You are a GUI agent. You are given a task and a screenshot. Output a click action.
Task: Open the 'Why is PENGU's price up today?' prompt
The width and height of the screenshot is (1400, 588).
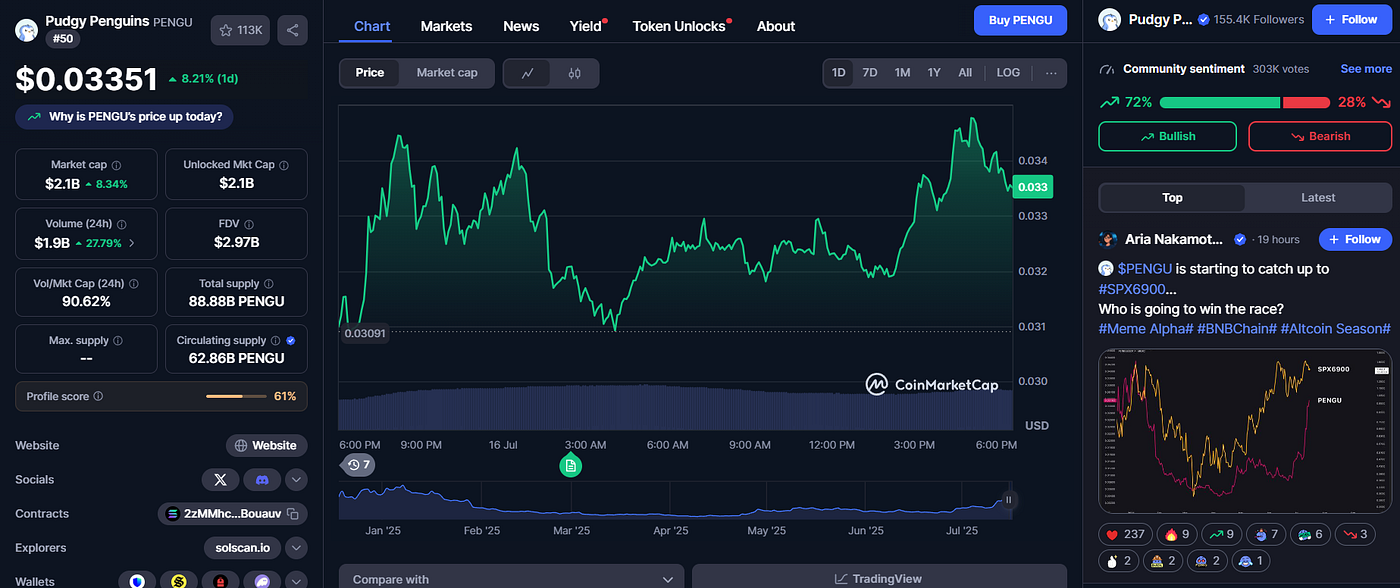coord(125,117)
